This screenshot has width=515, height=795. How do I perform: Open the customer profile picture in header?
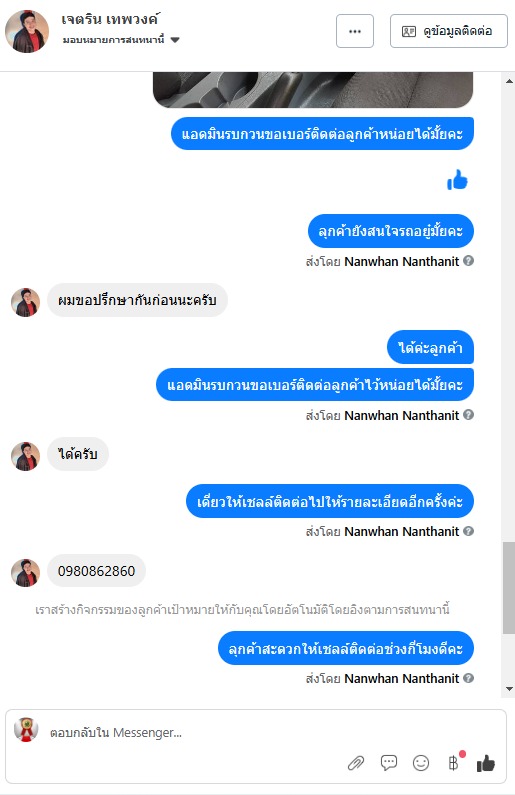click(27, 31)
